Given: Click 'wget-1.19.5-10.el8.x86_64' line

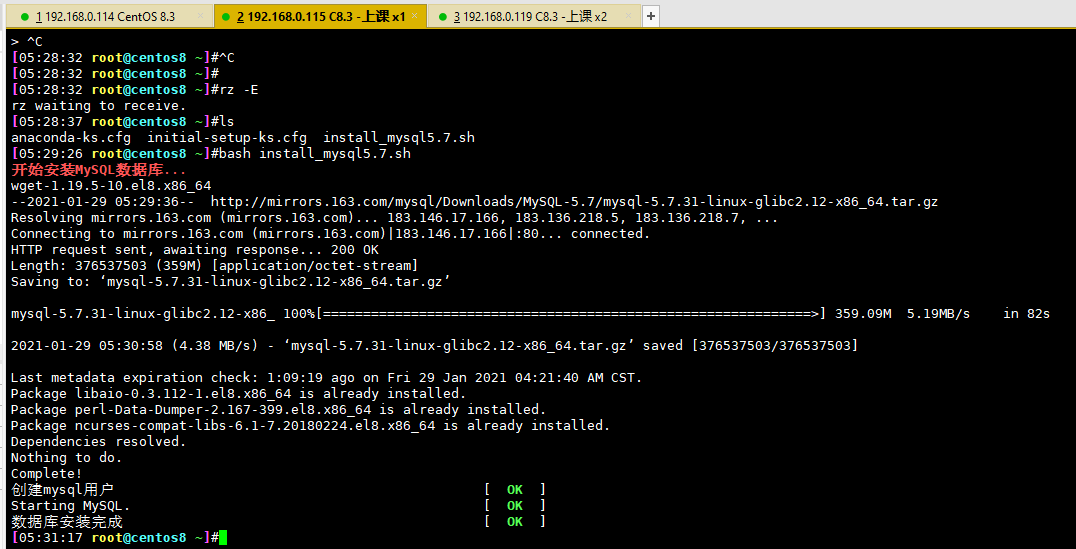Looking at the screenshot, I should [x=111, y=185].
